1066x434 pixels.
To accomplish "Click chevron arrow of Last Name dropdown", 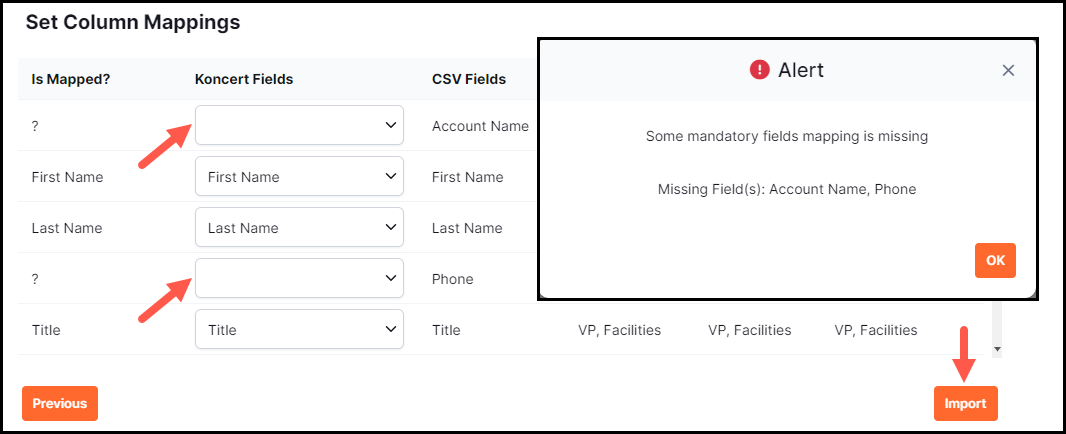I will click(x=390, y=227).
